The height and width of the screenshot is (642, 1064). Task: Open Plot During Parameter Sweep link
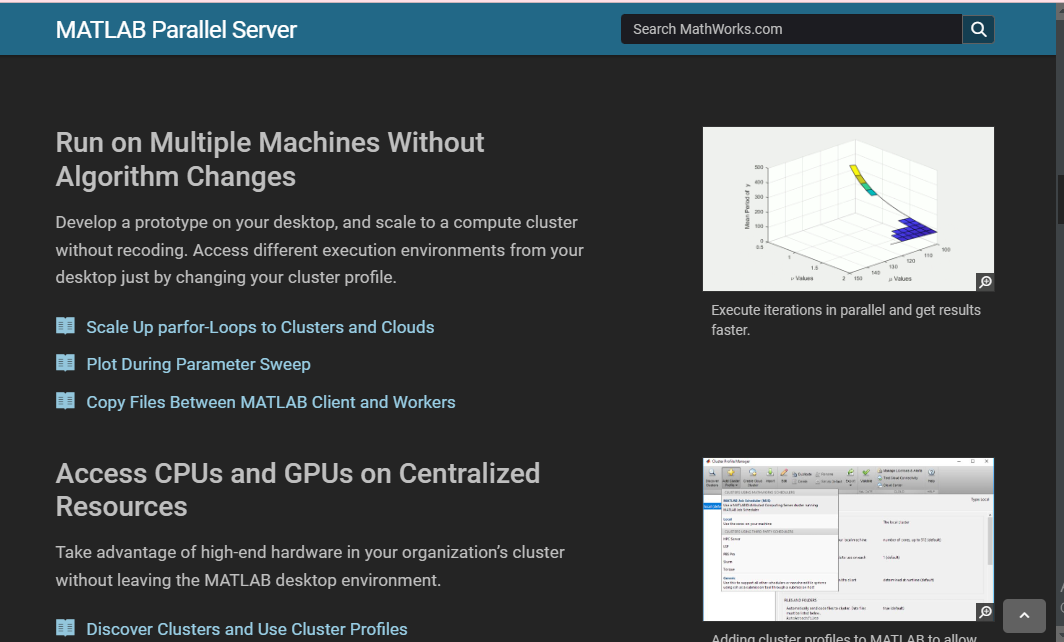click(x=198, y=364)
